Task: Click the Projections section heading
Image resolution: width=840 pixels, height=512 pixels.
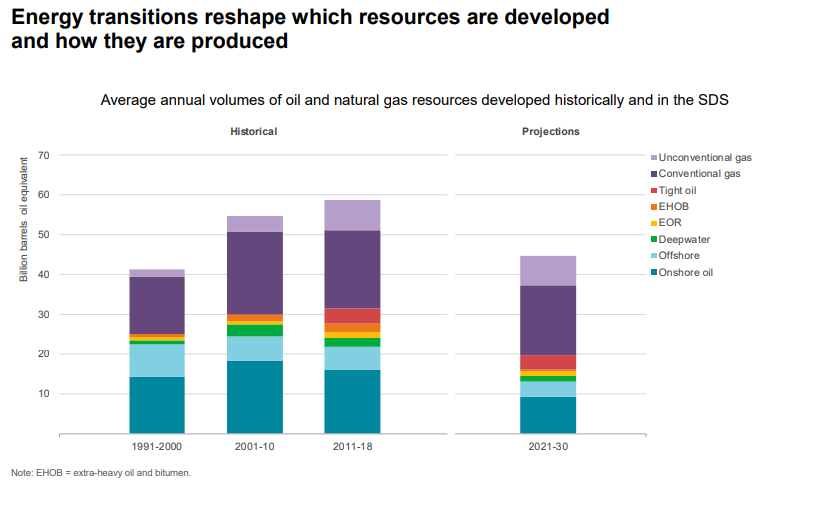Action: coord(550,132)
